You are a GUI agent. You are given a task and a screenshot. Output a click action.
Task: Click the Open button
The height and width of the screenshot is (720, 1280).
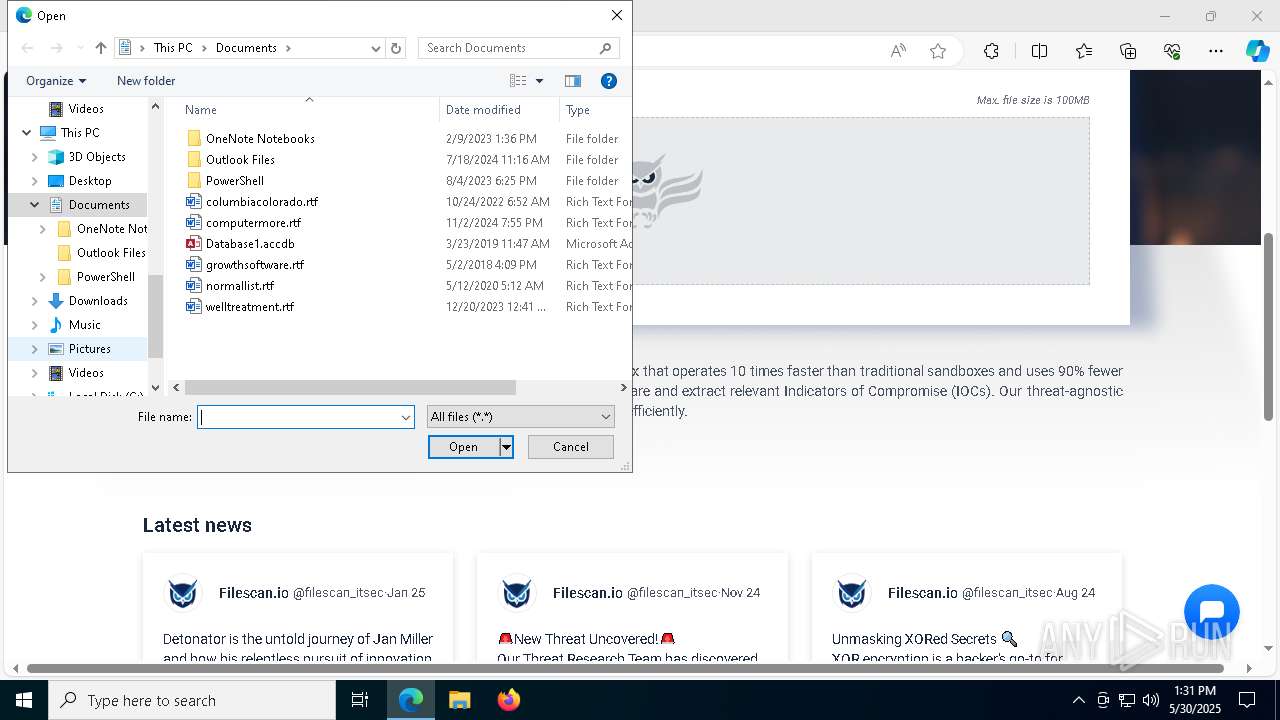point(463,447)
